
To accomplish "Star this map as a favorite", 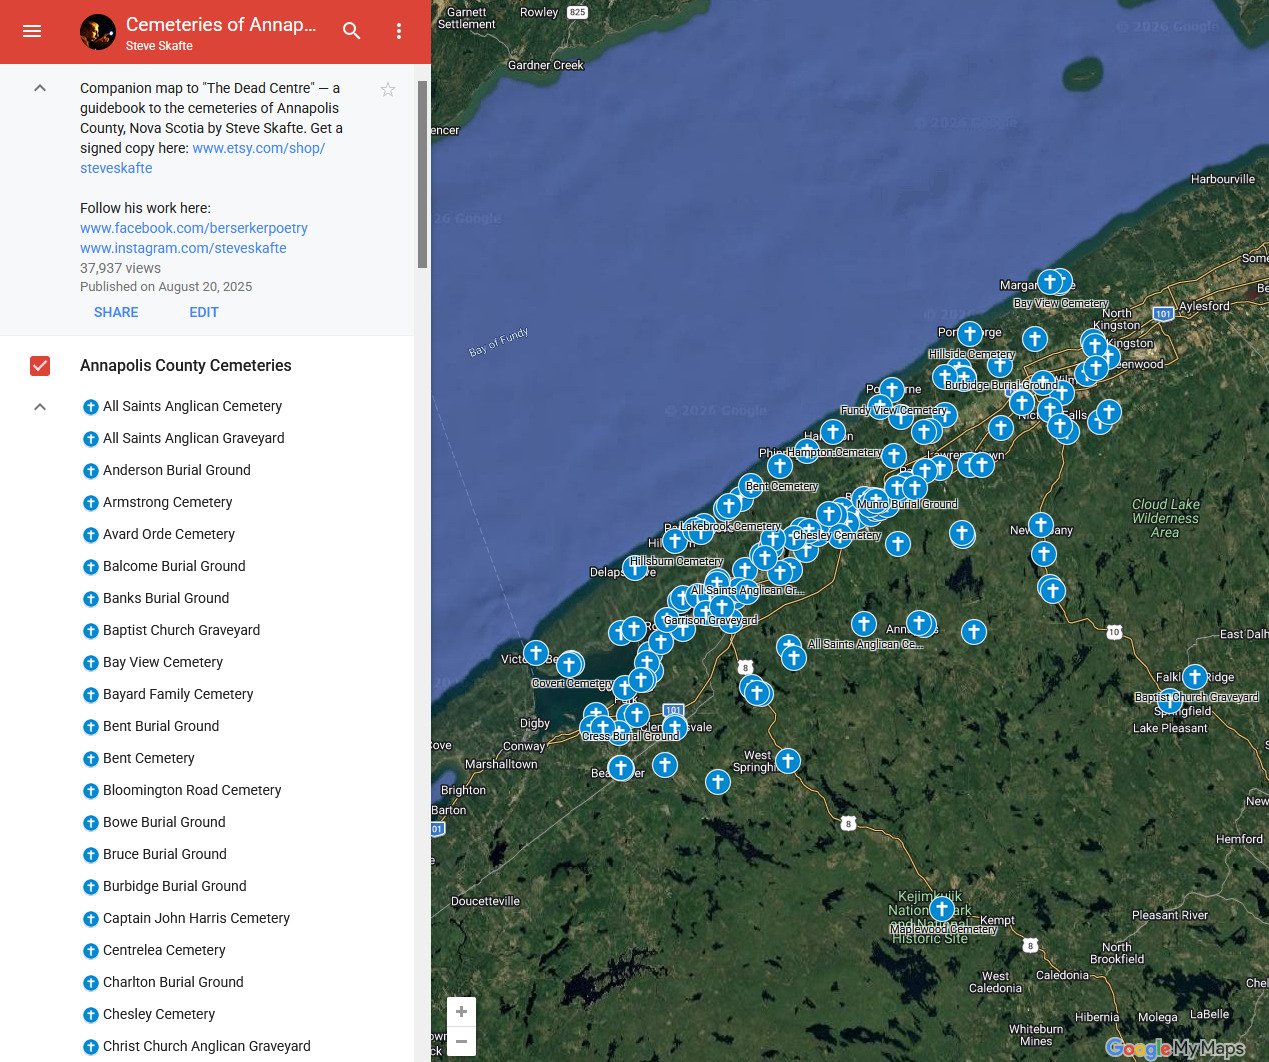I will point(388,89).
